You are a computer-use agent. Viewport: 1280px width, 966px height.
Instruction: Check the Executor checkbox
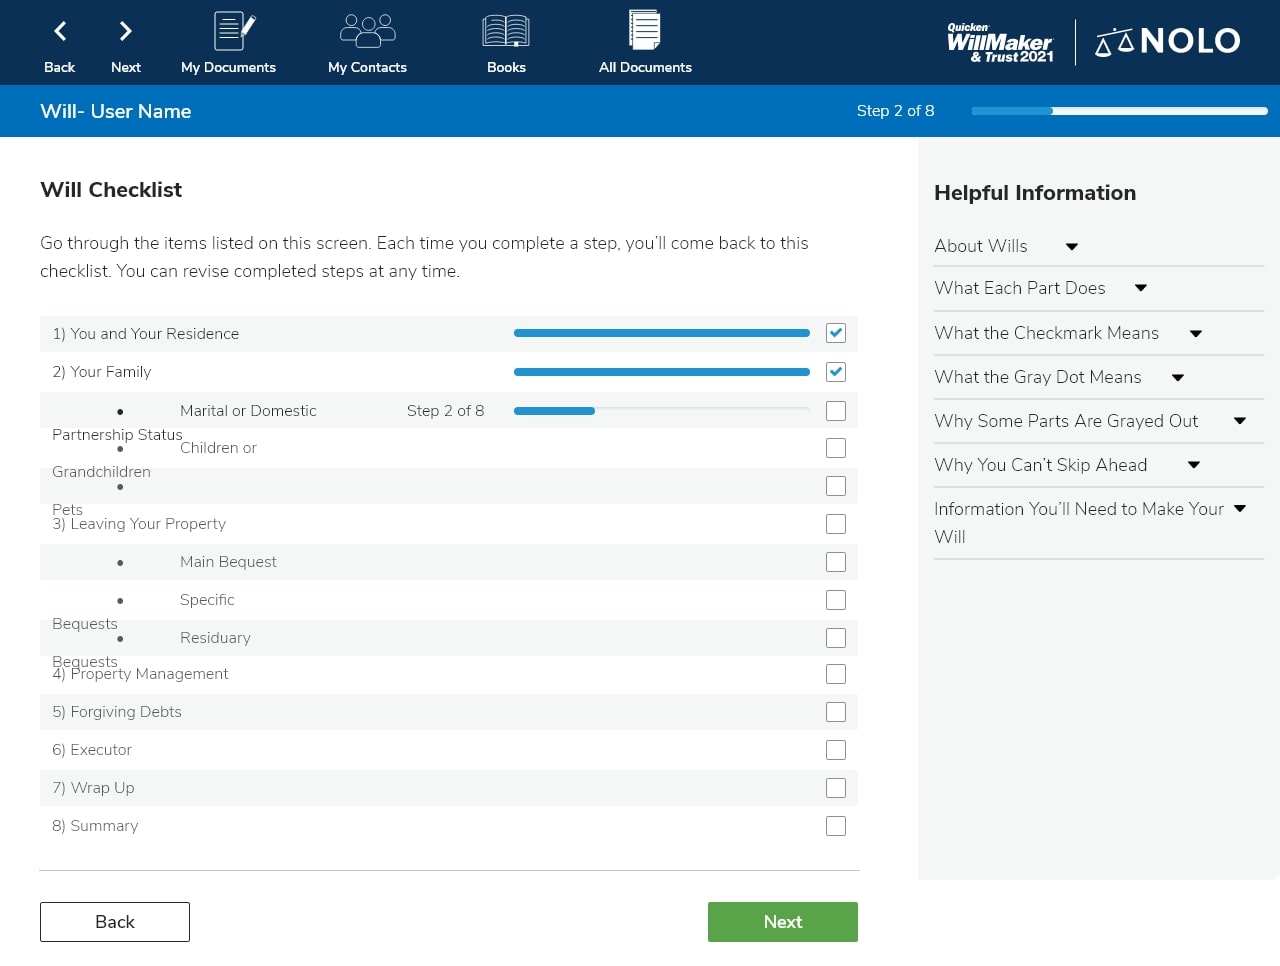point(836,750)
